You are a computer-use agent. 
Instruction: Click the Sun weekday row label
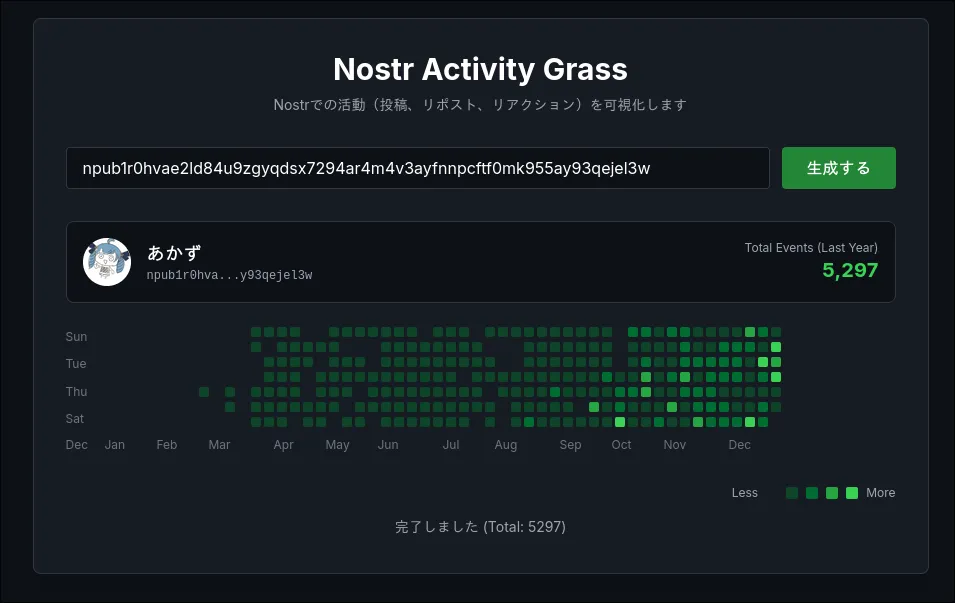(x=76, y=337)
